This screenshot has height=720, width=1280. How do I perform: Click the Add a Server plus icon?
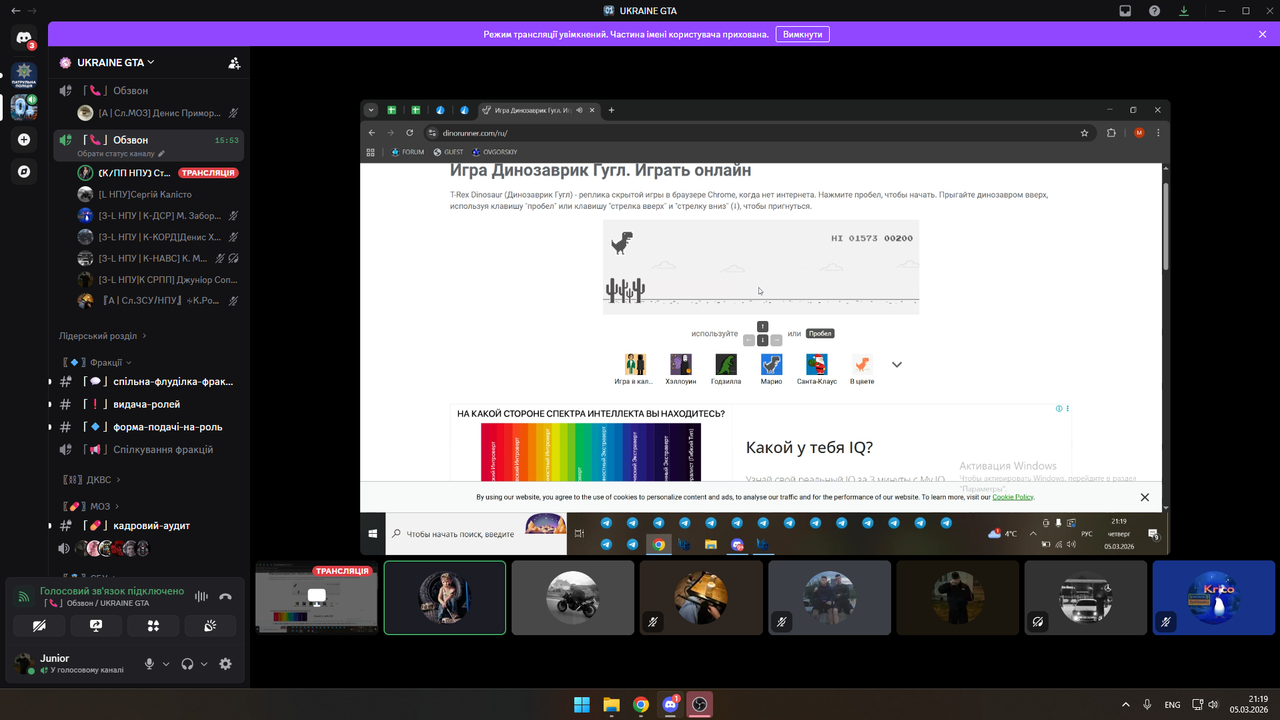click(x=24, y=140)
